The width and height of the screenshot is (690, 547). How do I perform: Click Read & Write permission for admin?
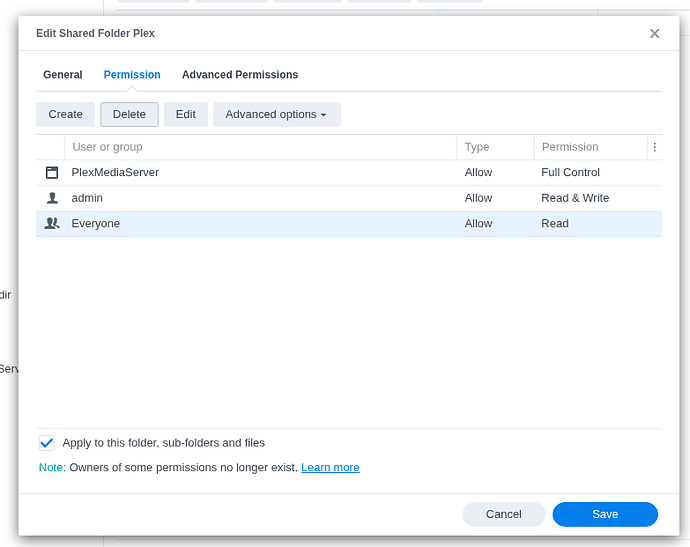pos(575,198)
